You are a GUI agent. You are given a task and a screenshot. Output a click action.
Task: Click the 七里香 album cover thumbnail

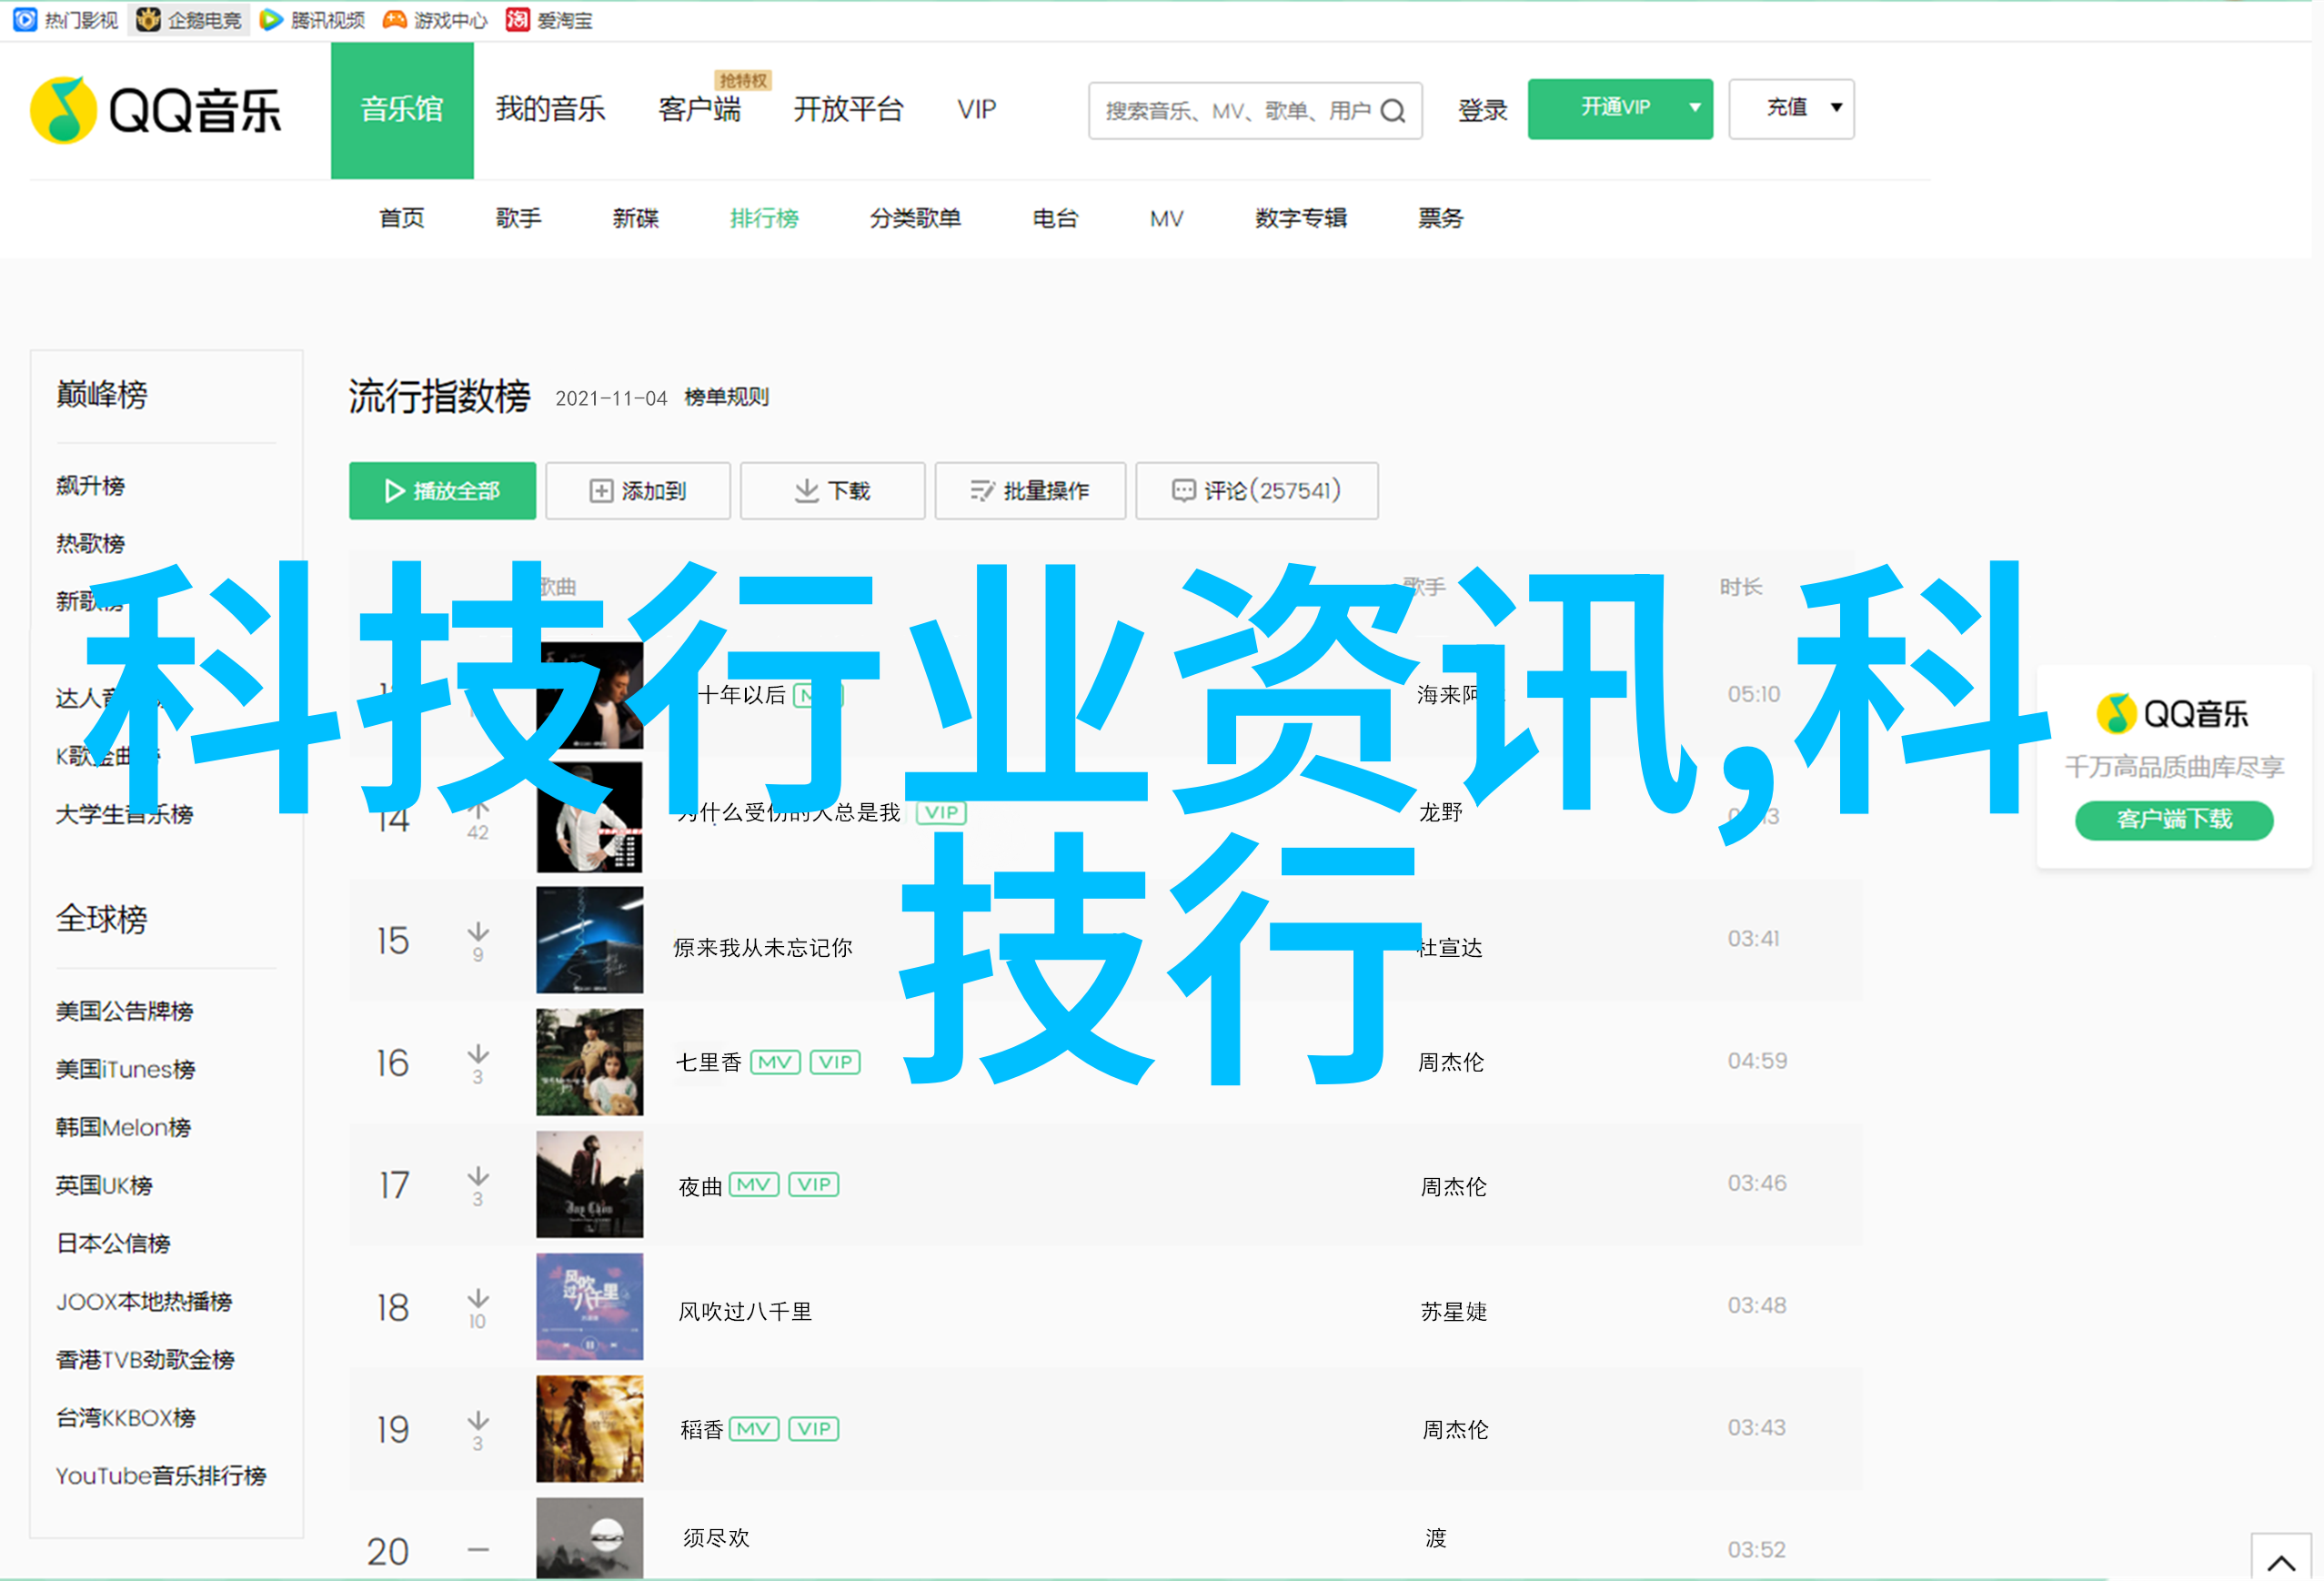coord(589,1061)
